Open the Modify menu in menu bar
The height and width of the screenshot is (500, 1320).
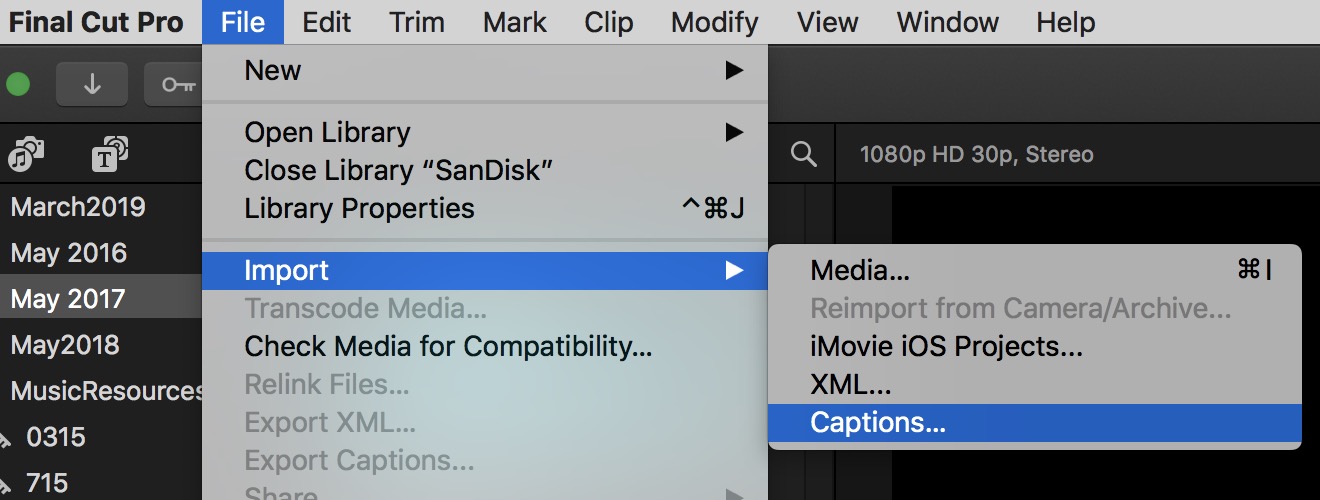coord(714,22)
